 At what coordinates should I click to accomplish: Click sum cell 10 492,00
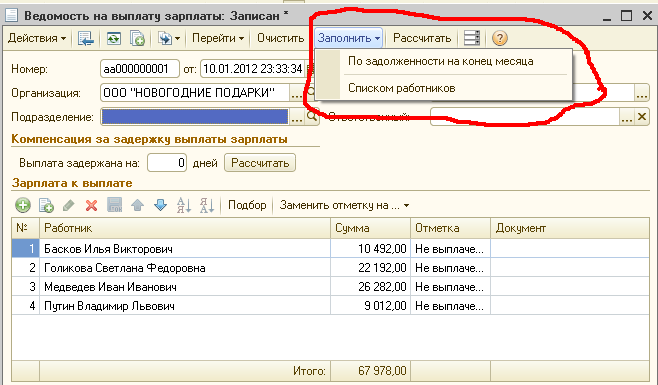tap(371, 249)
